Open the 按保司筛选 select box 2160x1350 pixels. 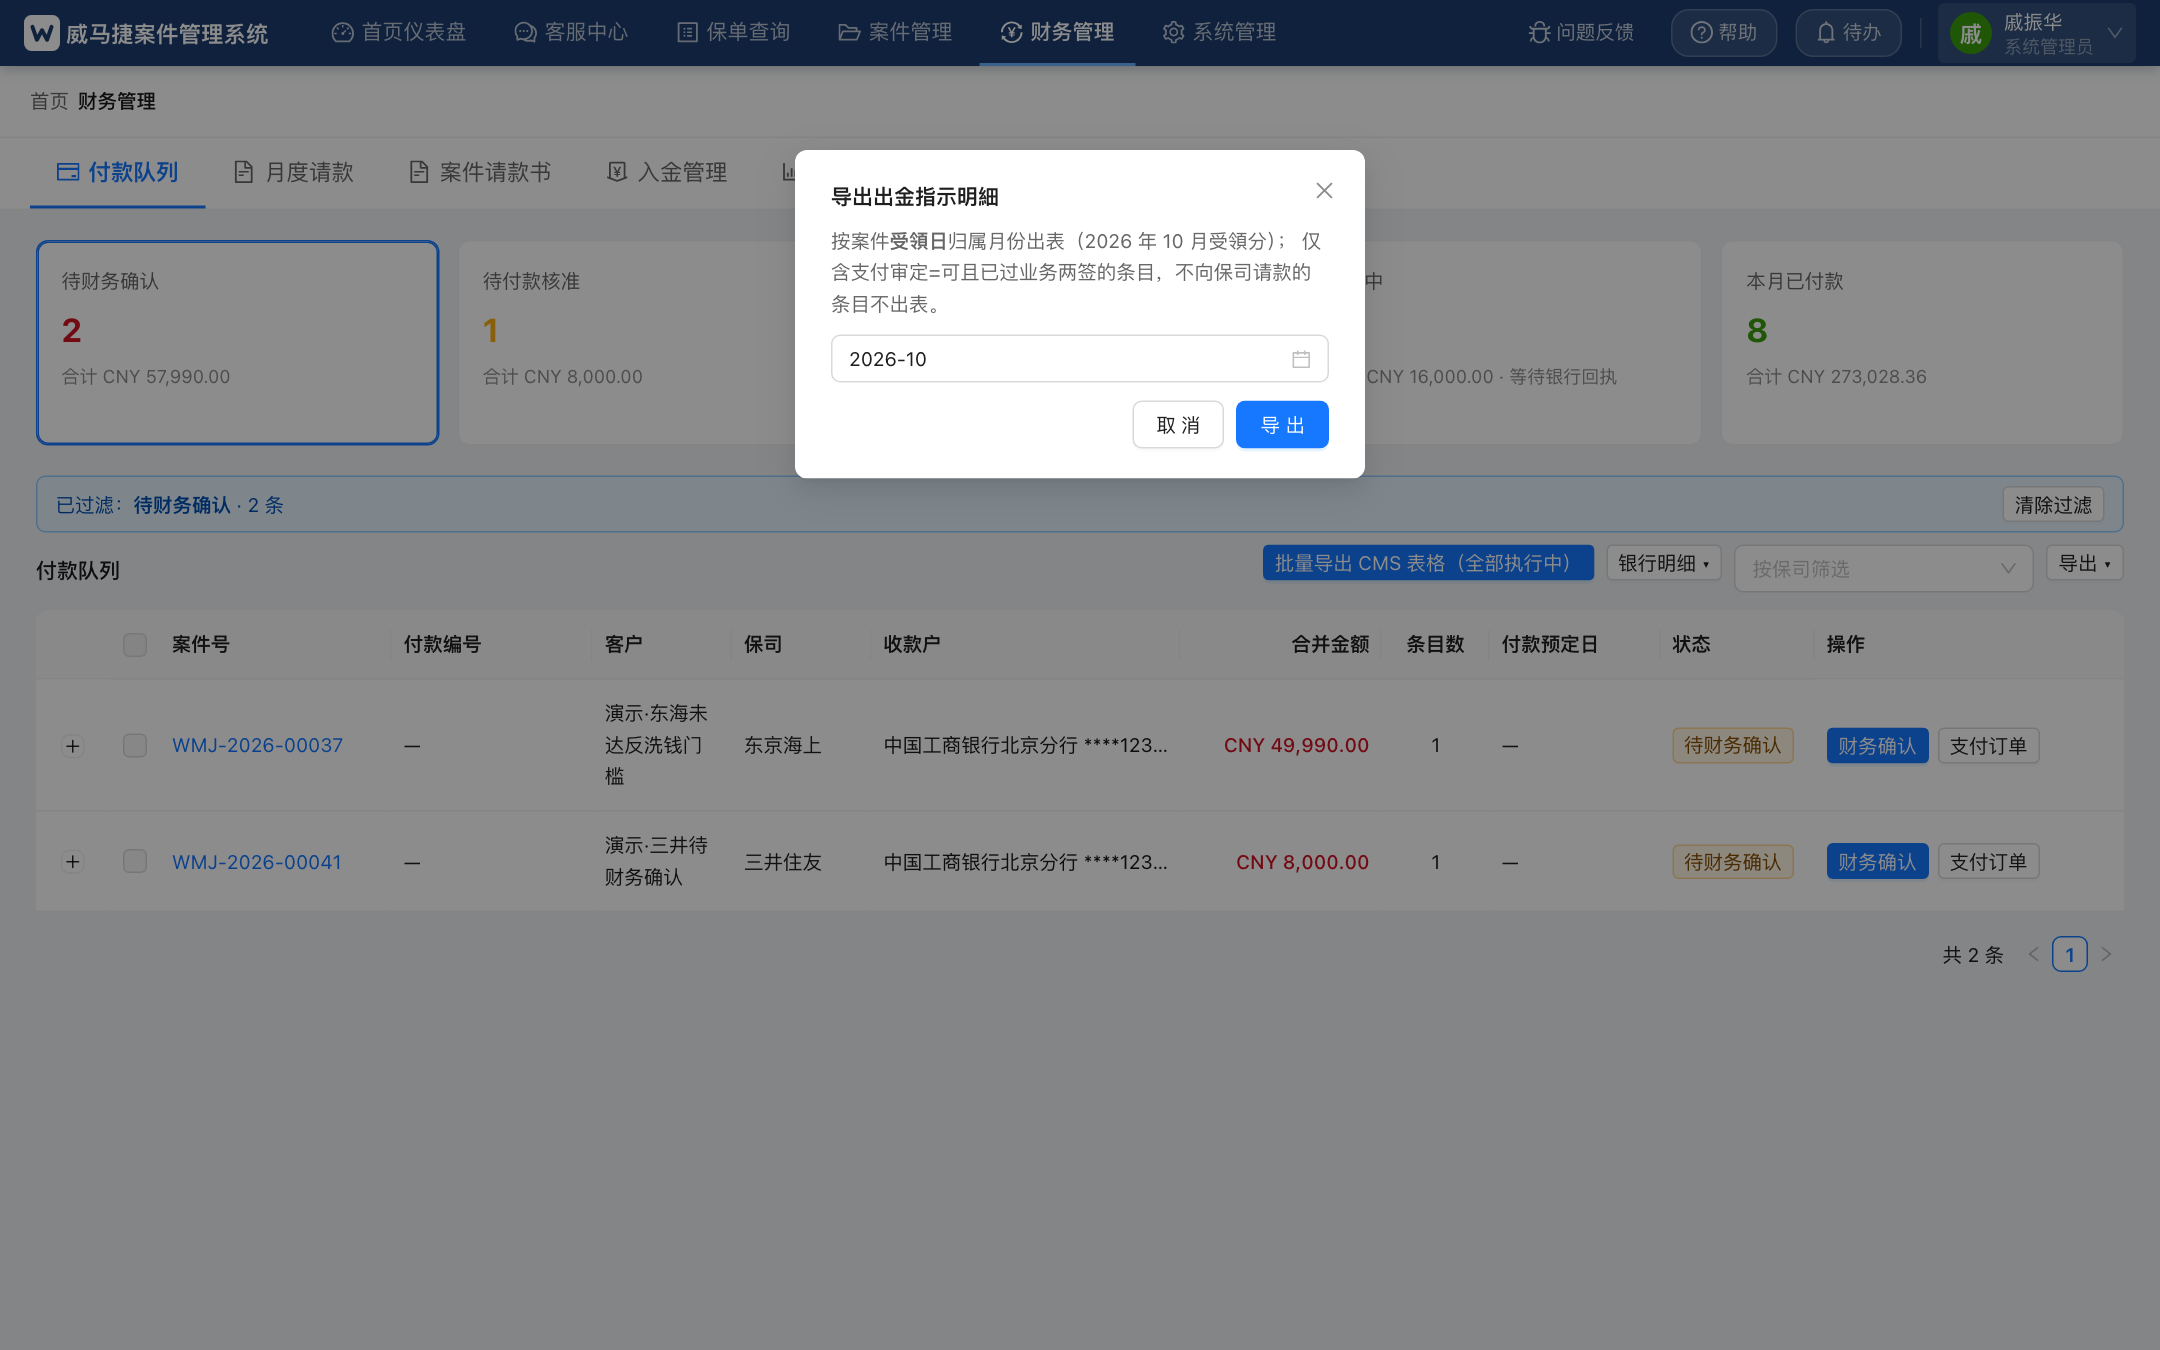tap(1883, 568)
